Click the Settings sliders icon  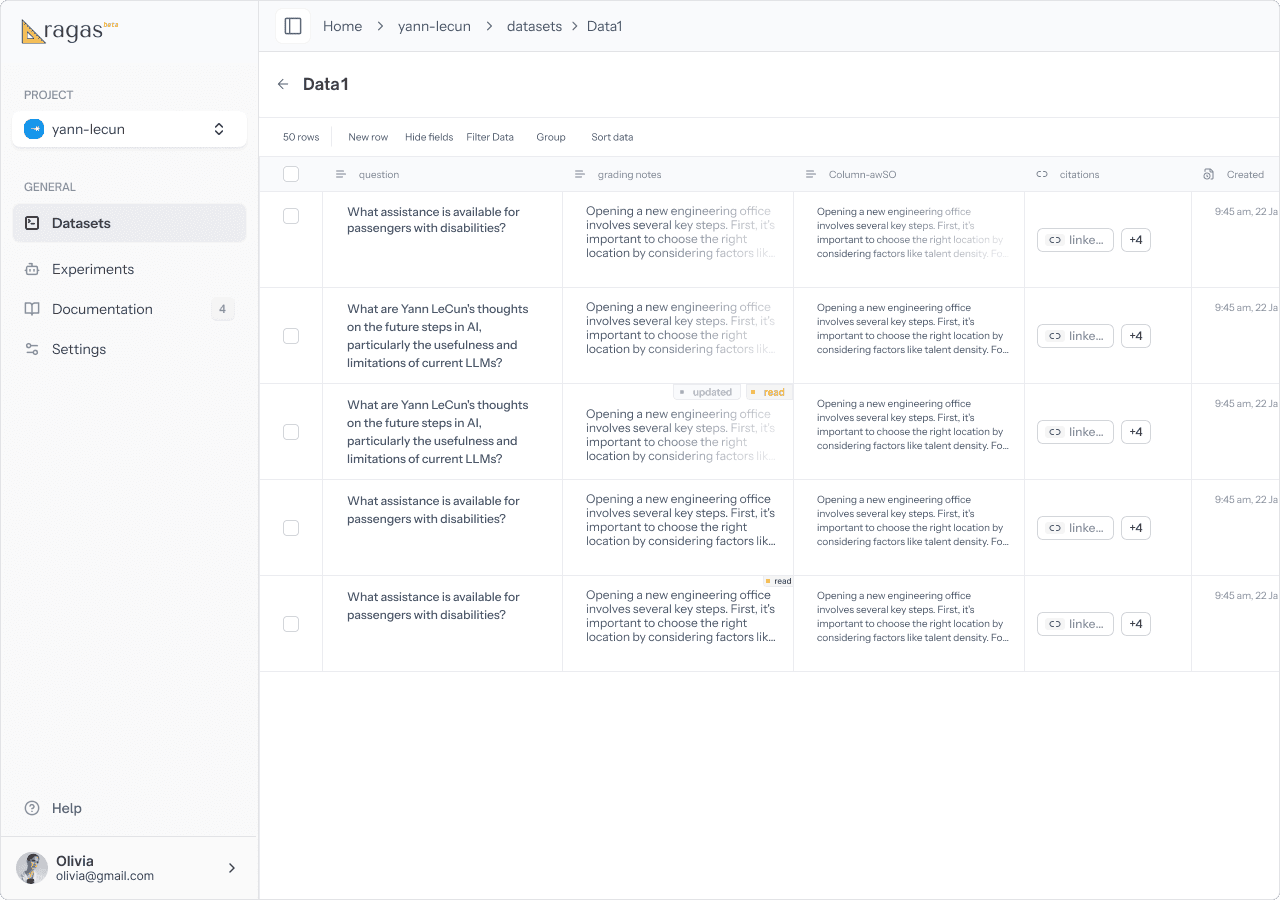point(32,349)
